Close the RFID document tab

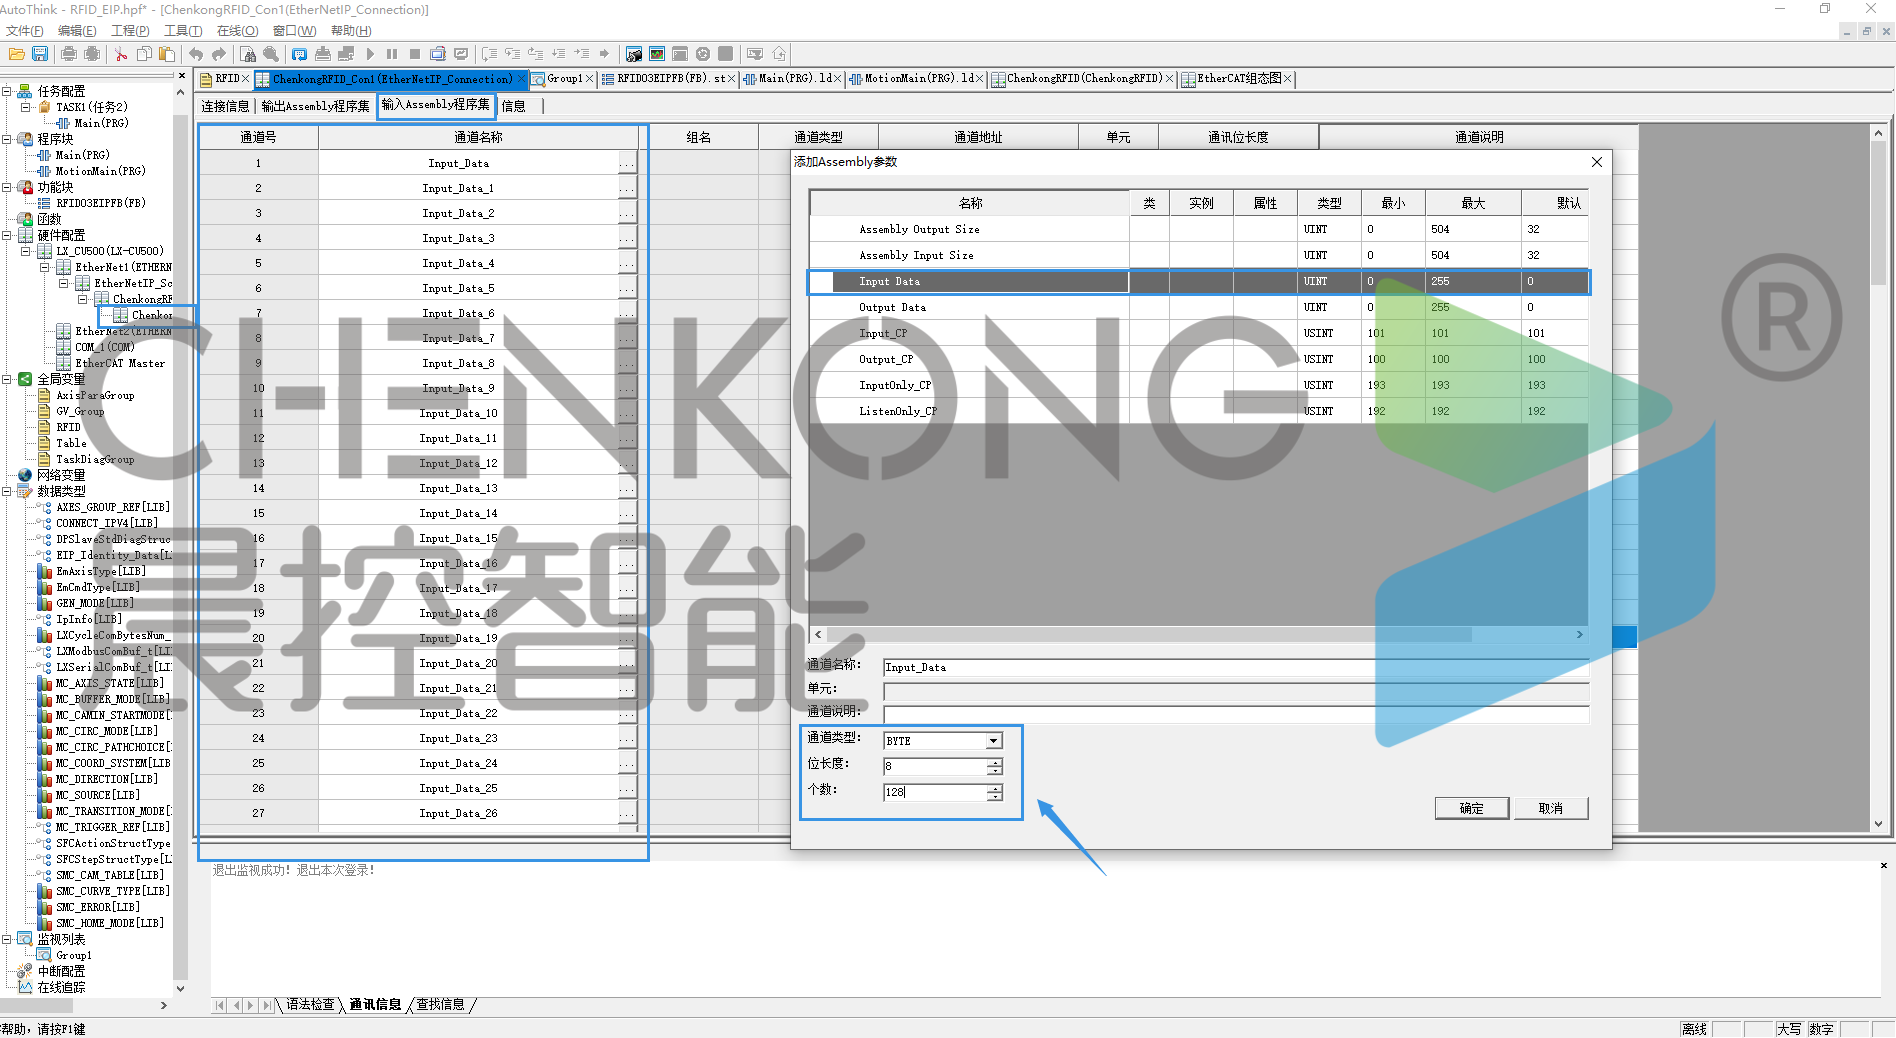(245, 79)
